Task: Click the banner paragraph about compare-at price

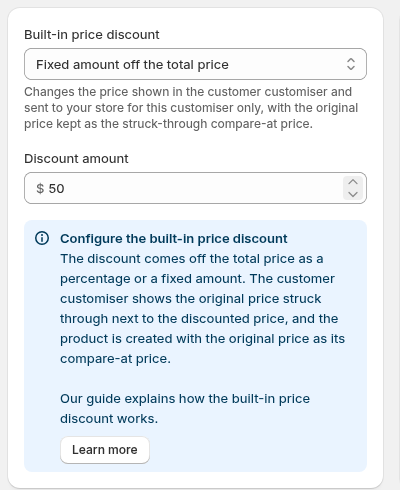Action: (x=202, y=309)
